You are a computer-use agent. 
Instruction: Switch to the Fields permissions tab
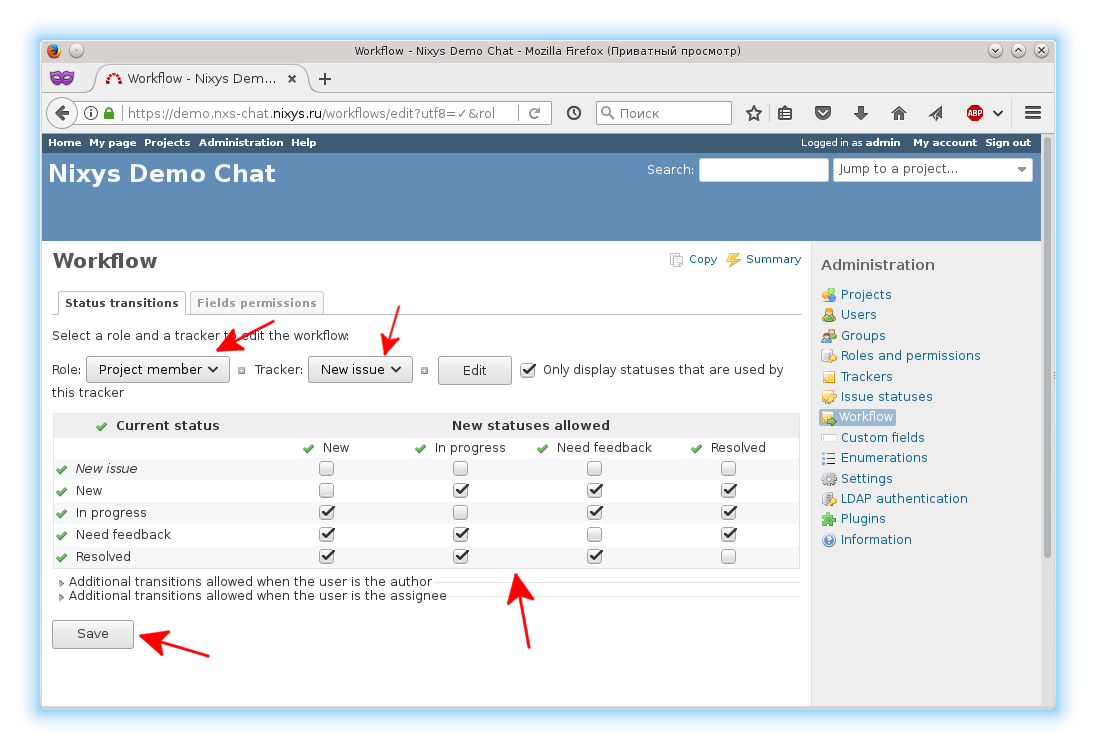tap(257, 303)
